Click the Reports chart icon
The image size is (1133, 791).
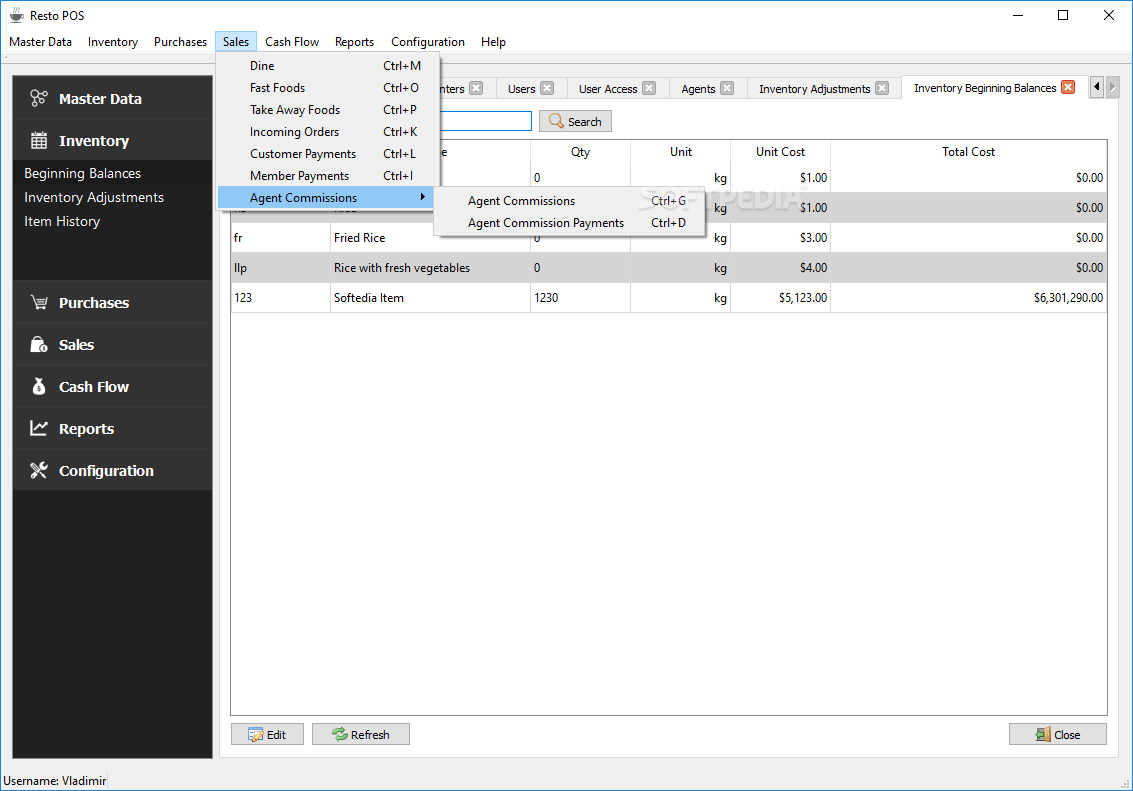coord(39,428)
